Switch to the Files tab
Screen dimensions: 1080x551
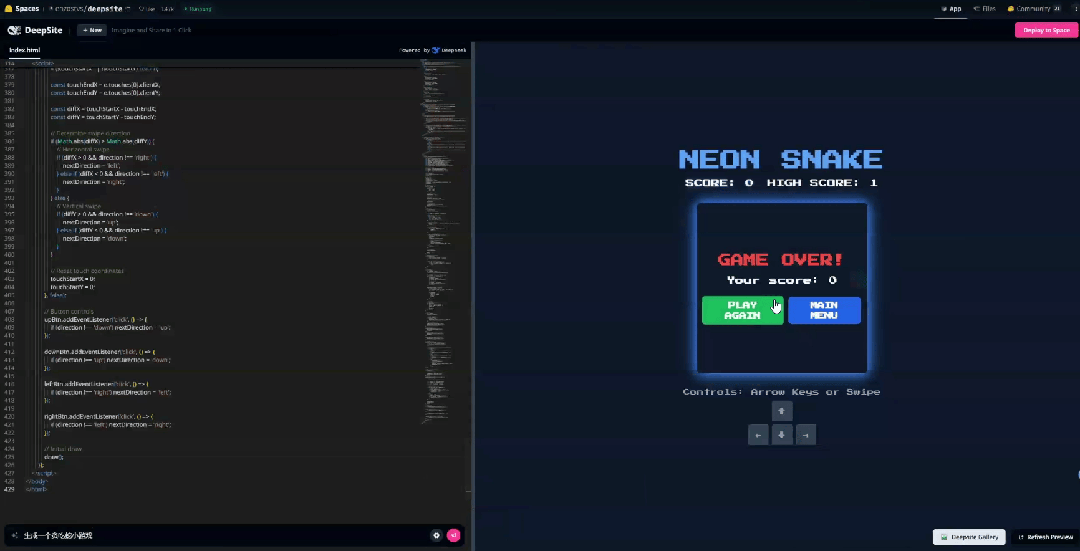click(x=984, y=8)
